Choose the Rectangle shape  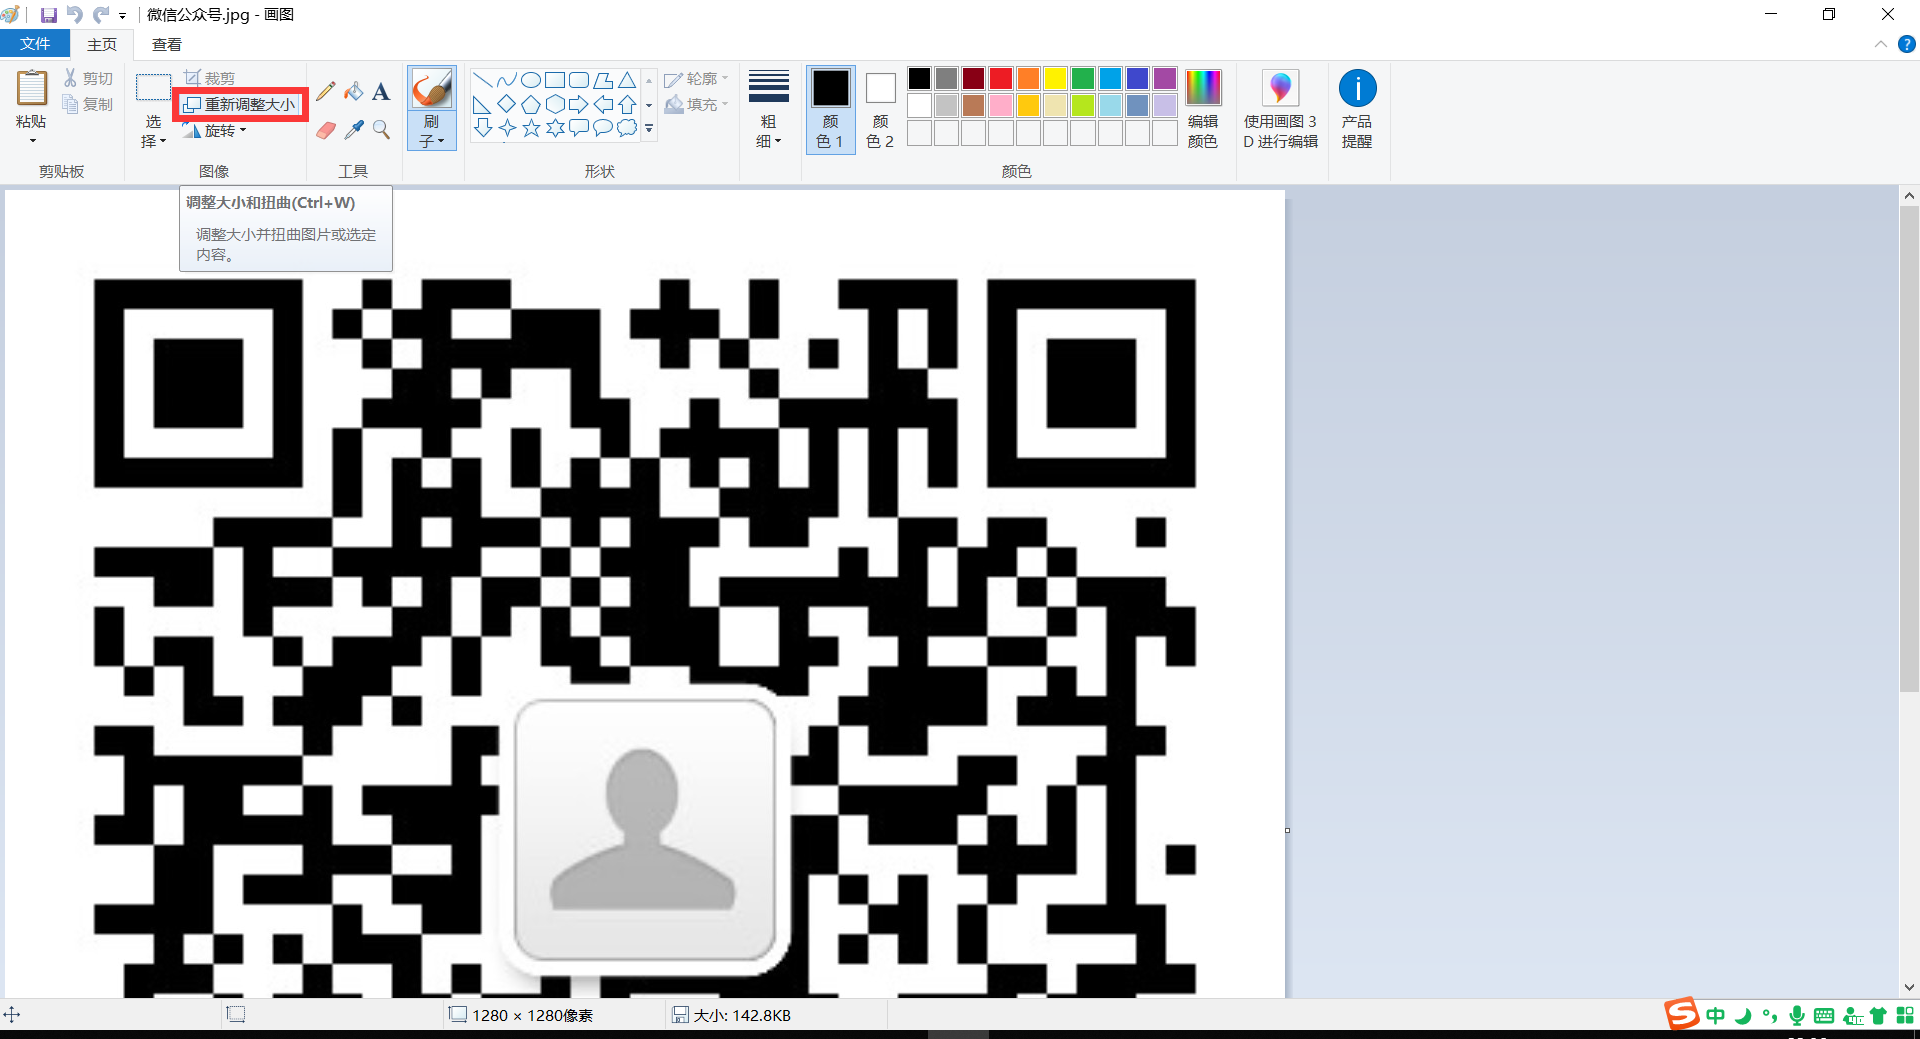(555, 80)
